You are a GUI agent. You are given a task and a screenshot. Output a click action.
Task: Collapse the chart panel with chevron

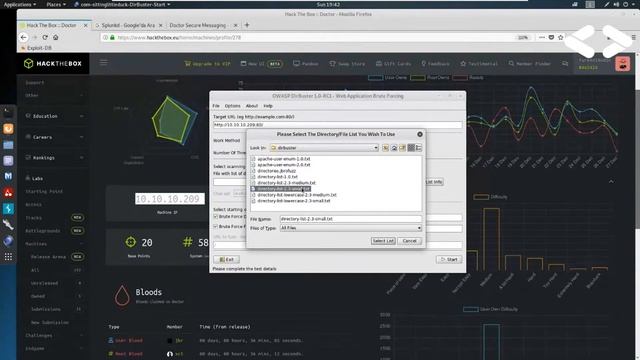(x=611, y=181)
